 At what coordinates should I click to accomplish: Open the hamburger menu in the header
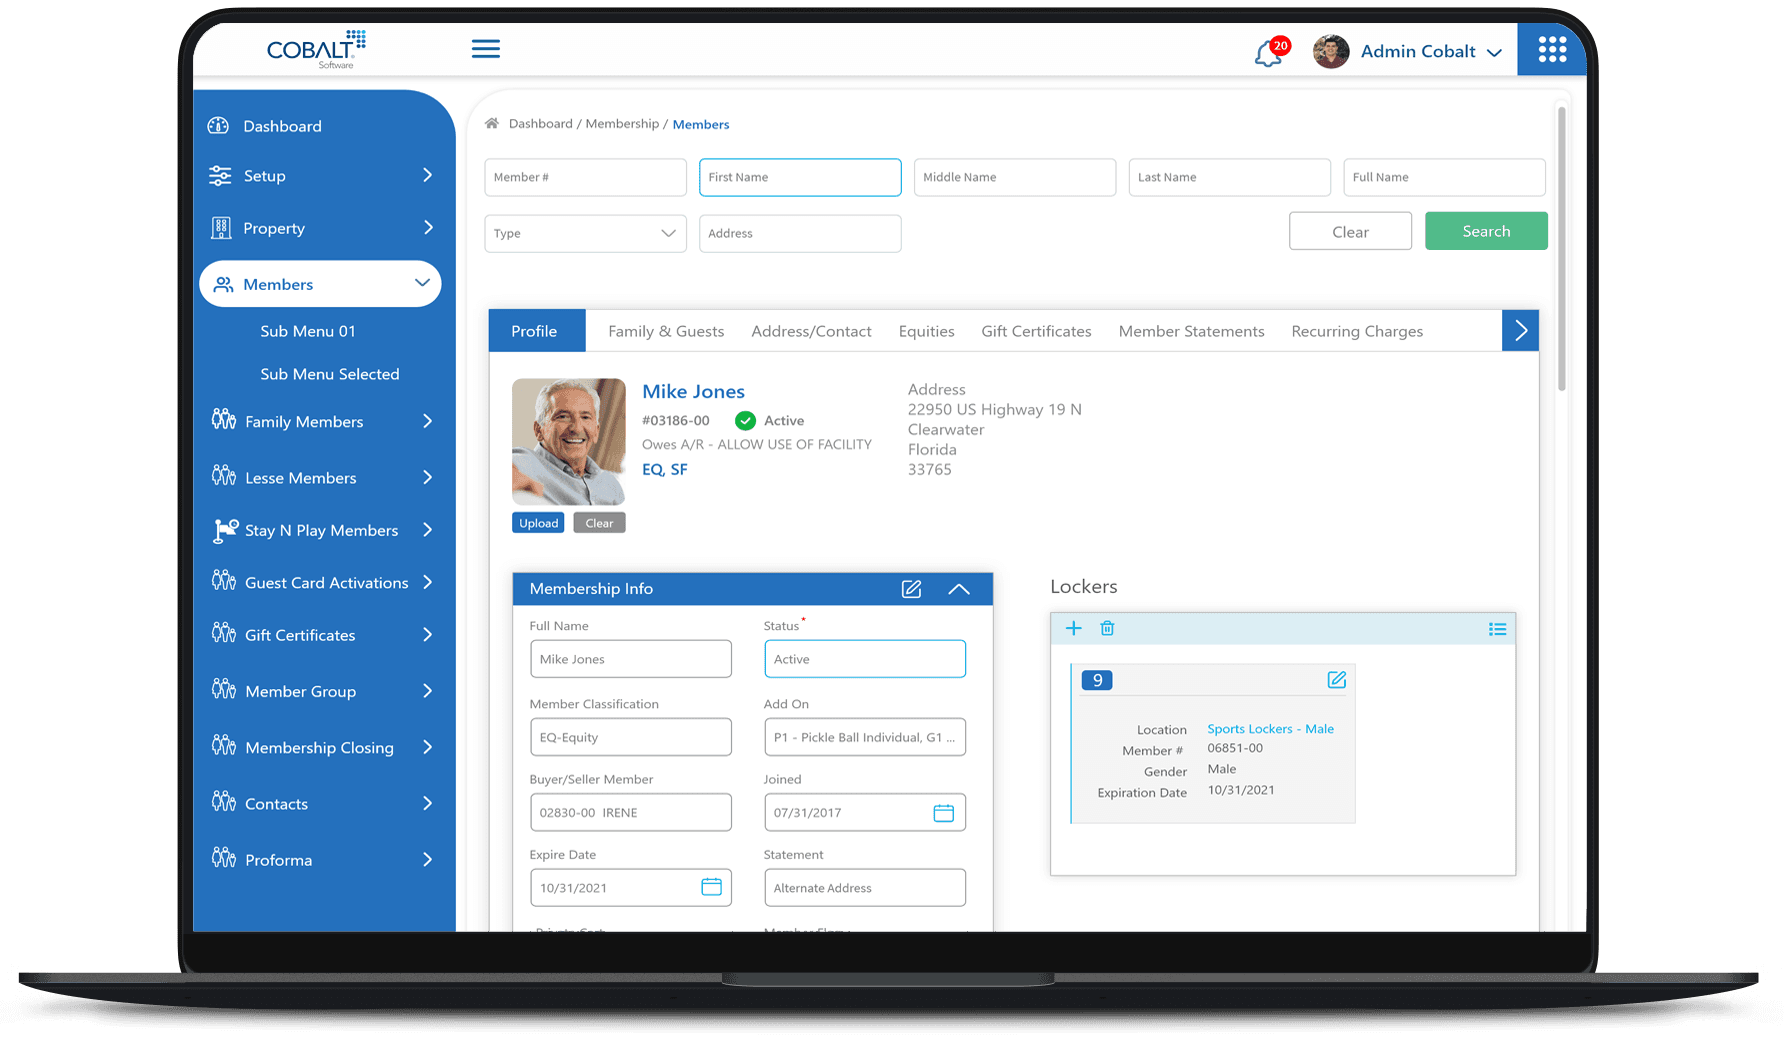coord(486,49)
